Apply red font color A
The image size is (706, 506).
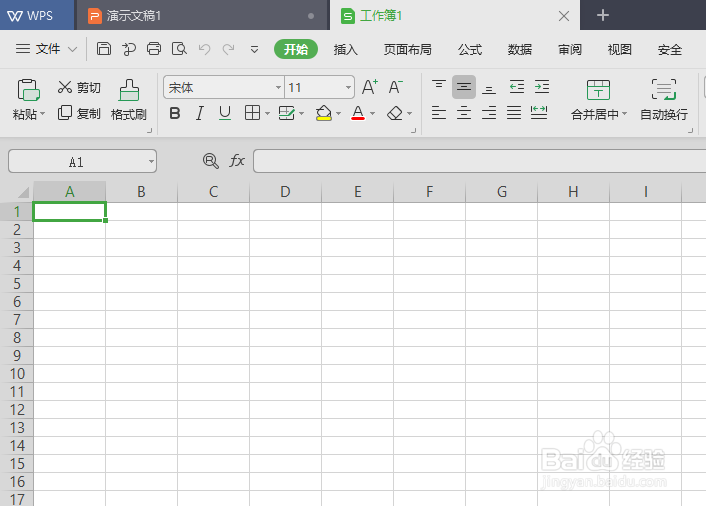[x=358, y=113]
